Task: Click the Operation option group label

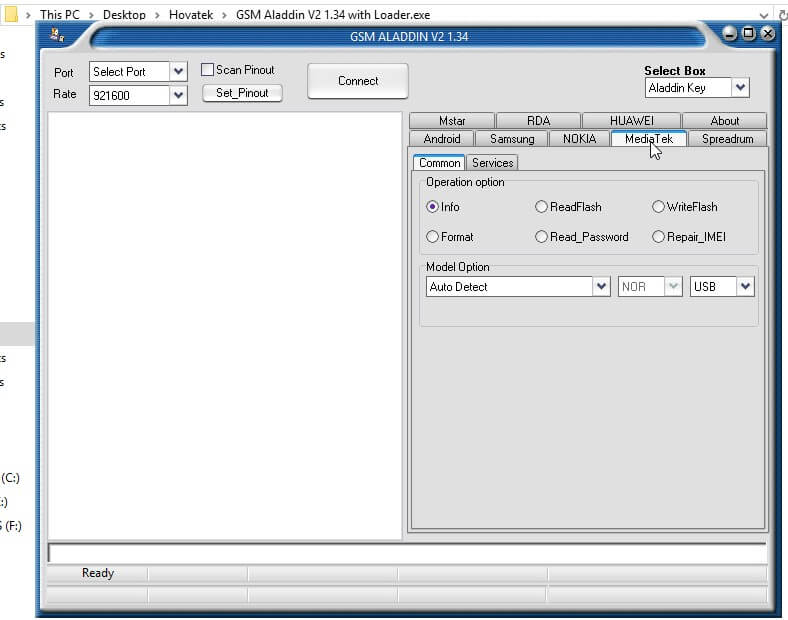Action: 465,182
